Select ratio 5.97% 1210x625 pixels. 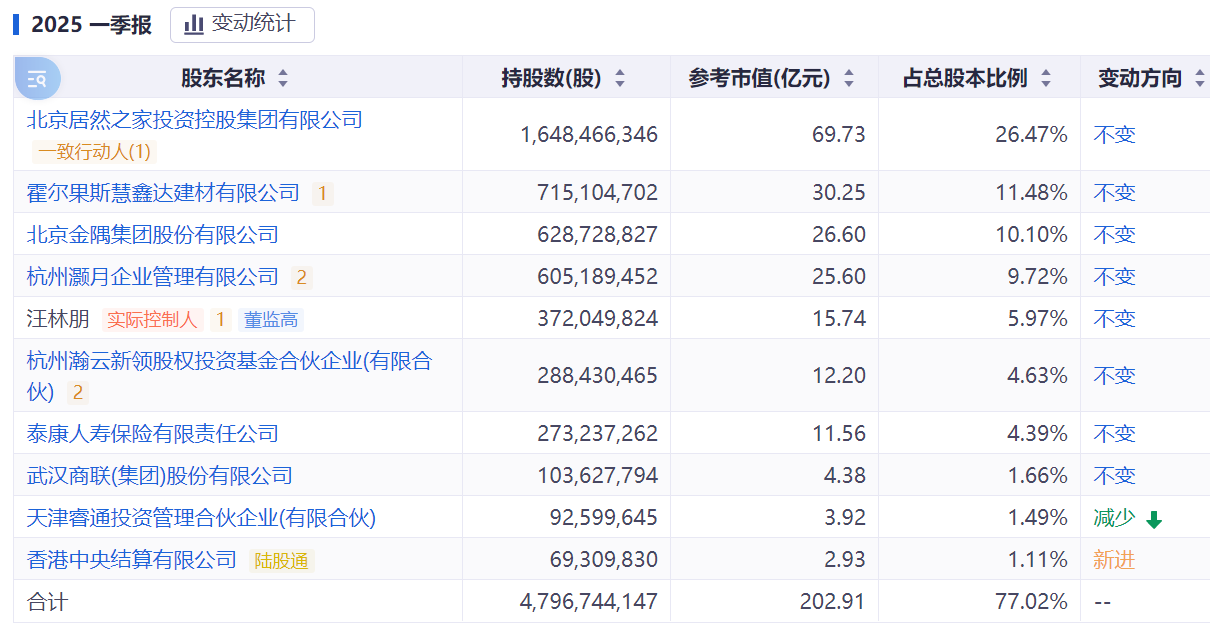[1038, 319]
